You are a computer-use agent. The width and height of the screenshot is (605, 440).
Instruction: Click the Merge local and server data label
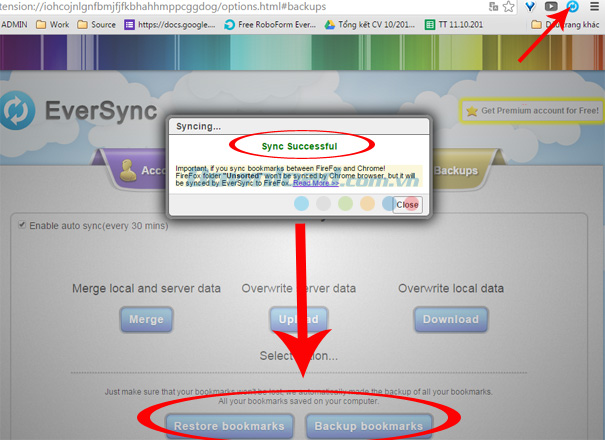pyautogui.click(x=146, y=288)
